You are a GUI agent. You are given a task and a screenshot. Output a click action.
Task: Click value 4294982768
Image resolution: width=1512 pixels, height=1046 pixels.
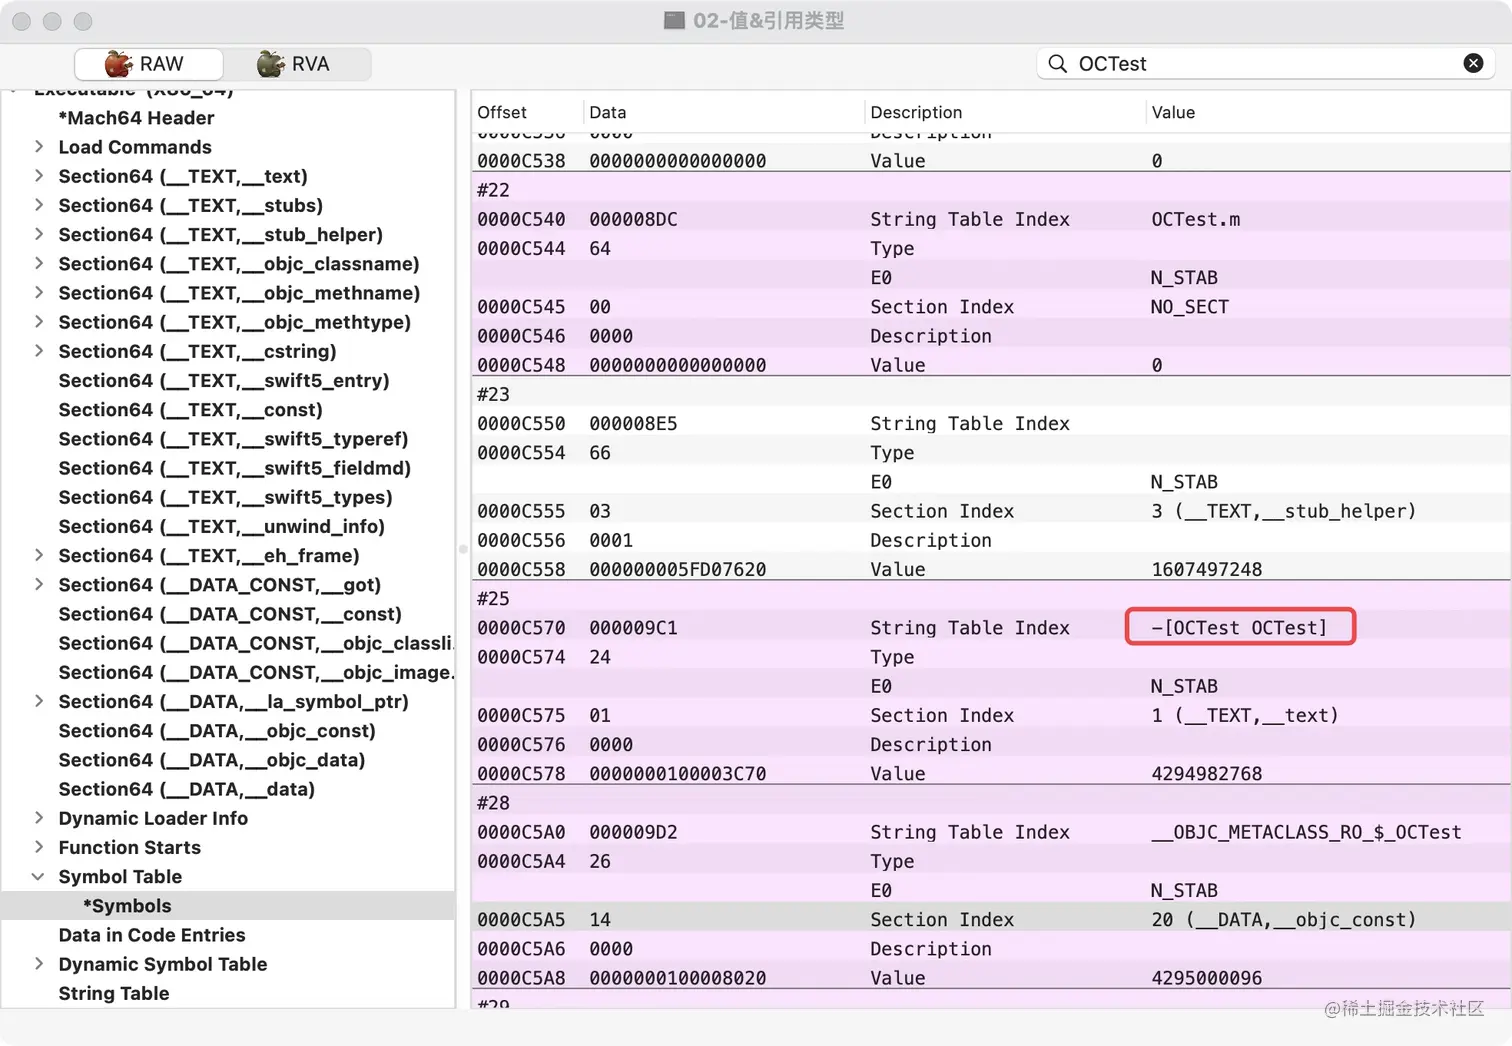coord(1206,774)
